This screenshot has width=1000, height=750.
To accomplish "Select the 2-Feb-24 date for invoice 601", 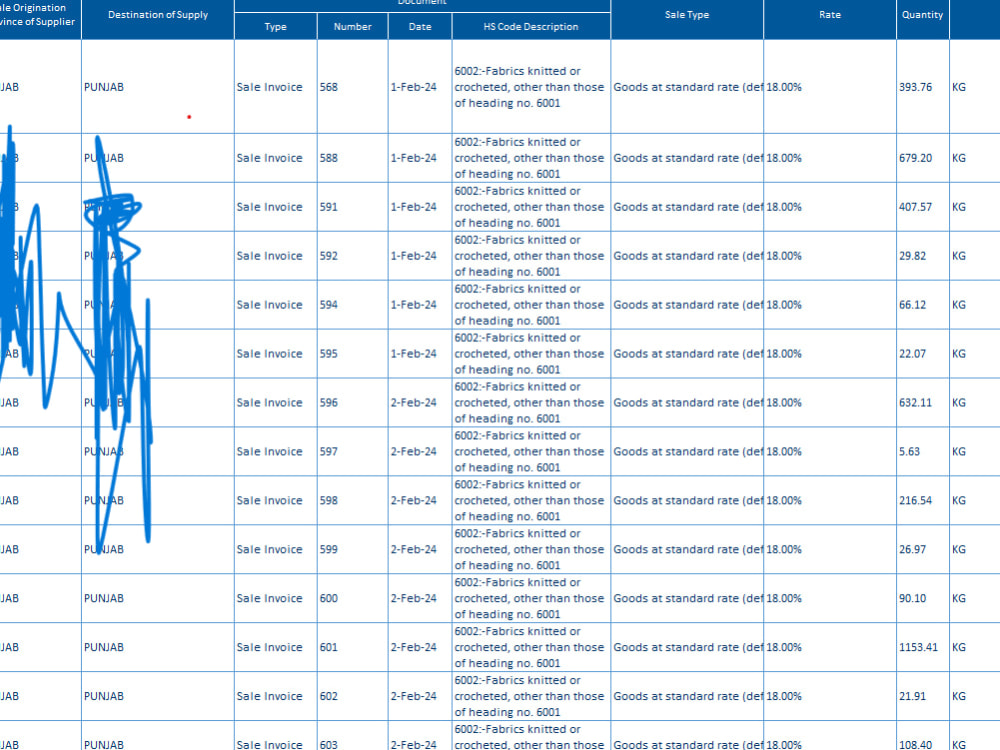I will (413, 647).
